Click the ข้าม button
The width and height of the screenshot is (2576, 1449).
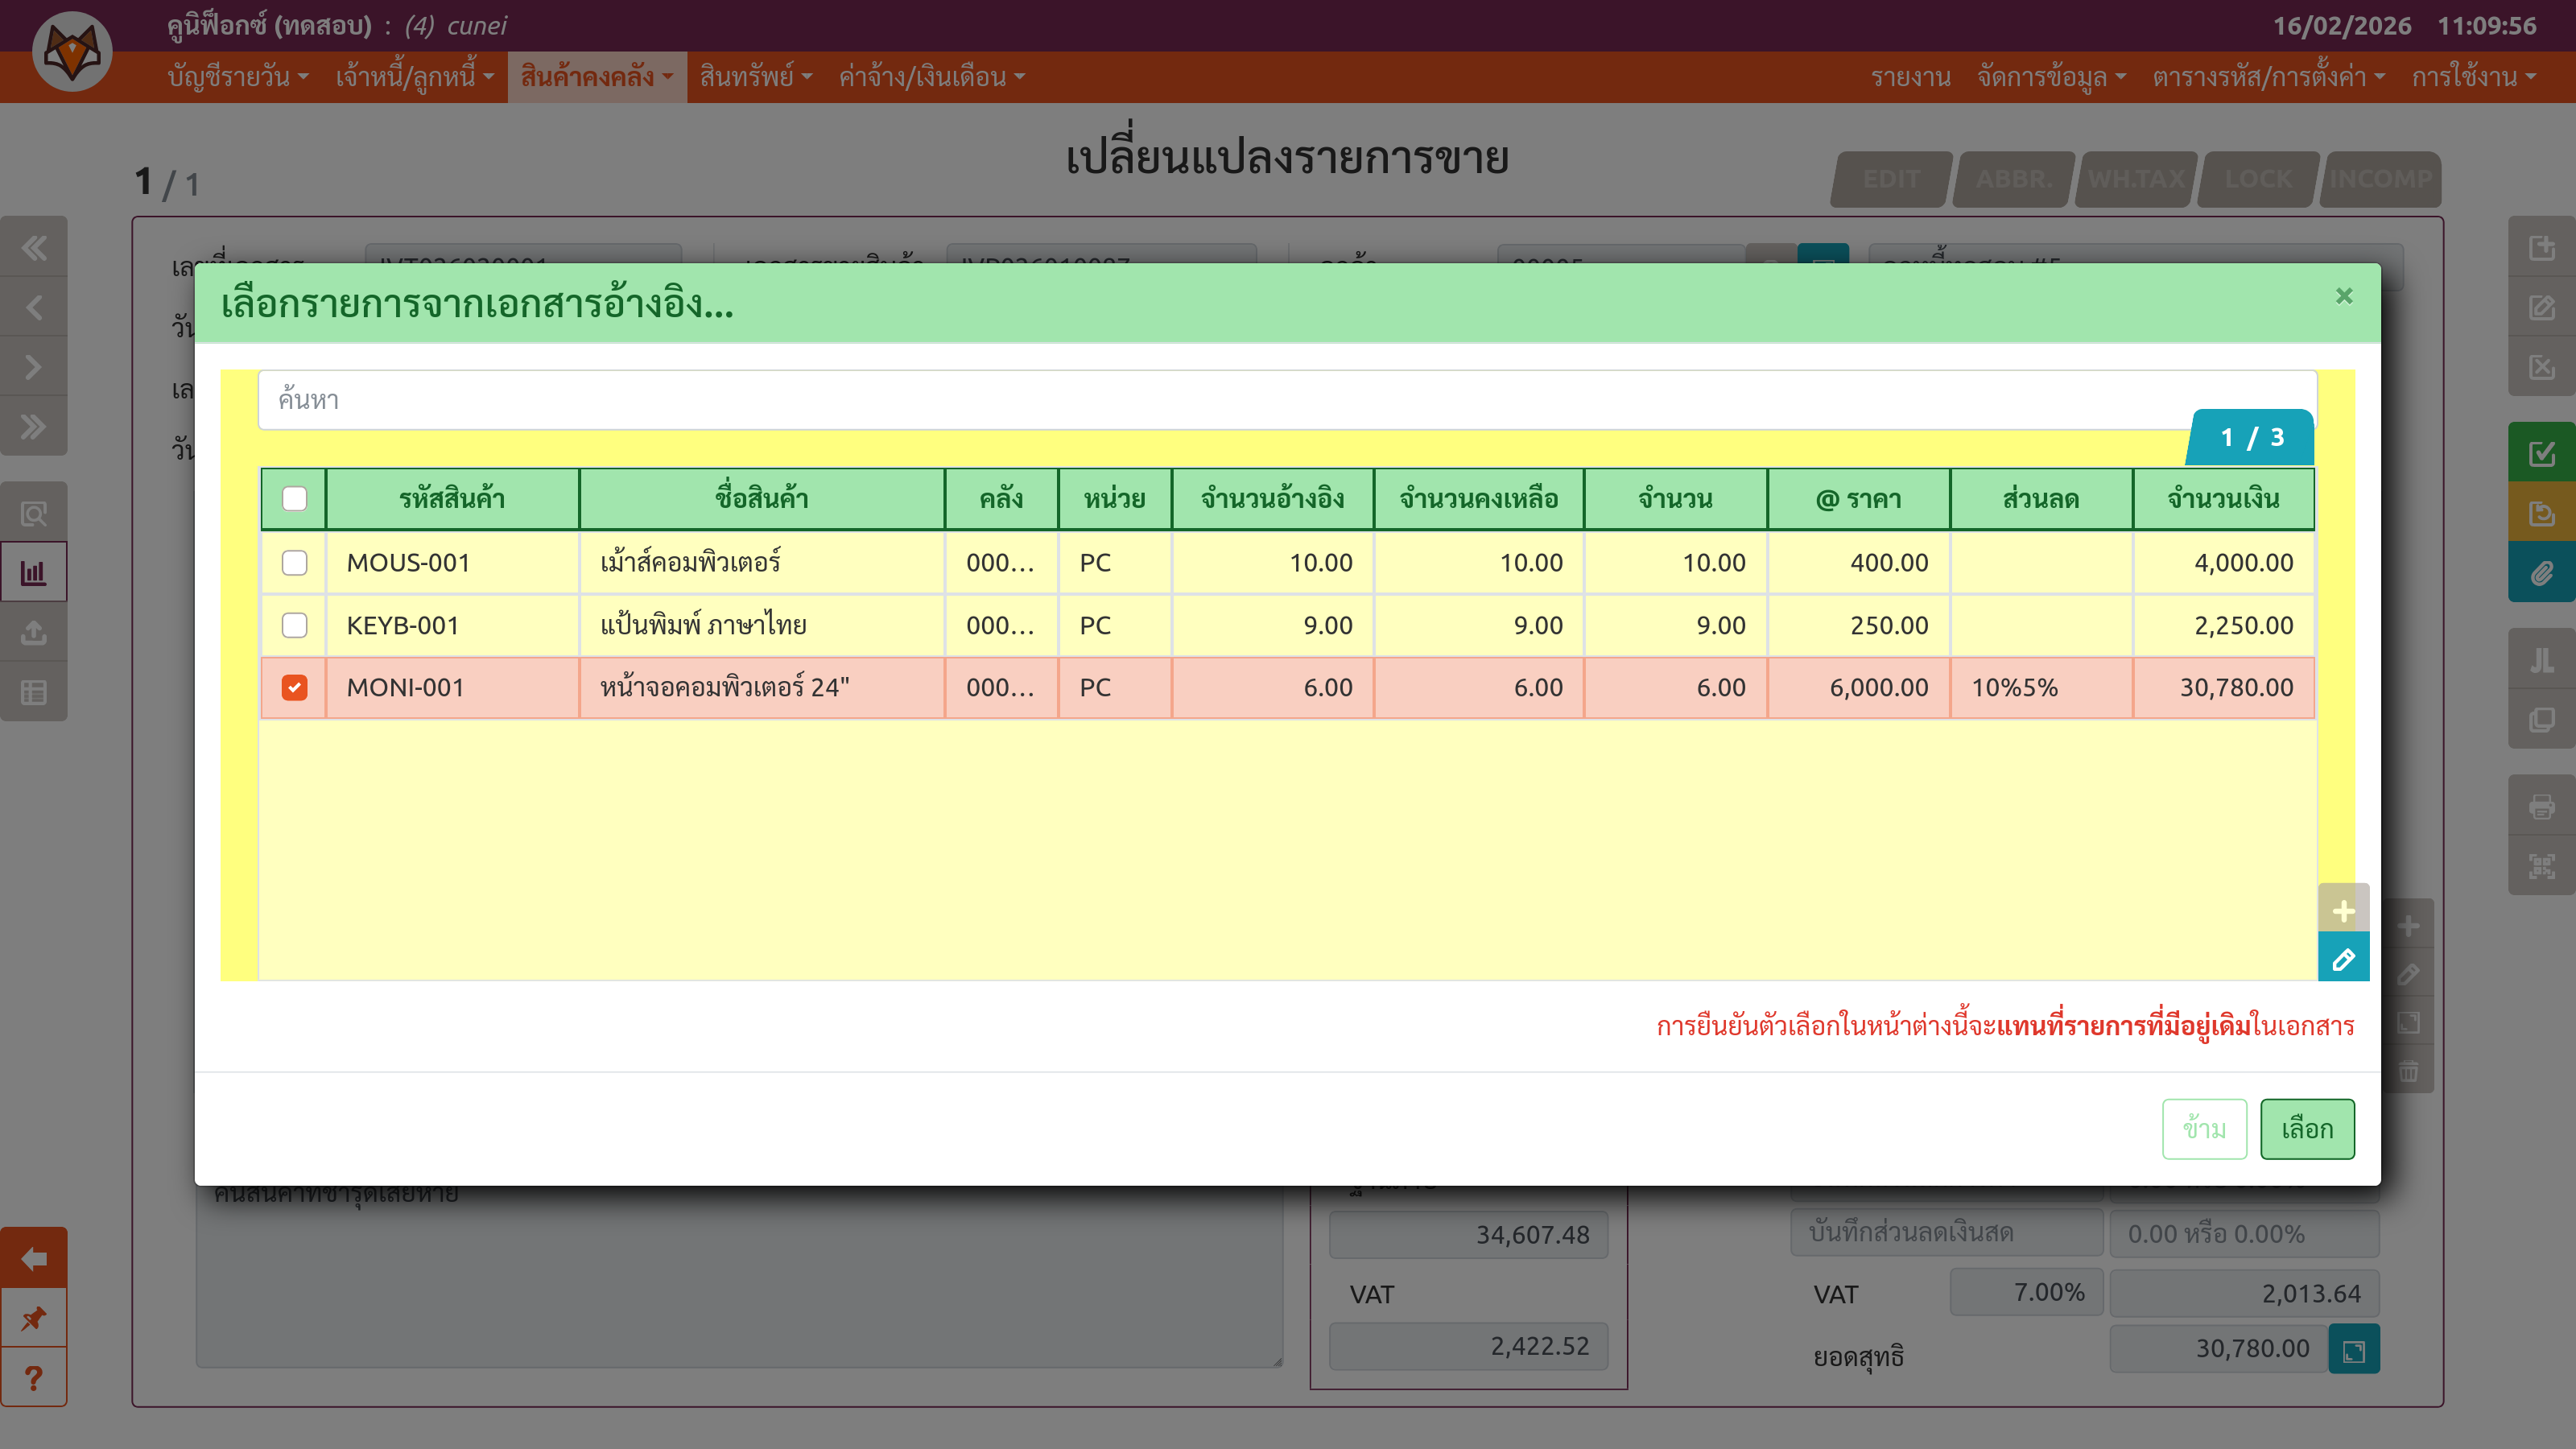[x=2203, y=1128]
